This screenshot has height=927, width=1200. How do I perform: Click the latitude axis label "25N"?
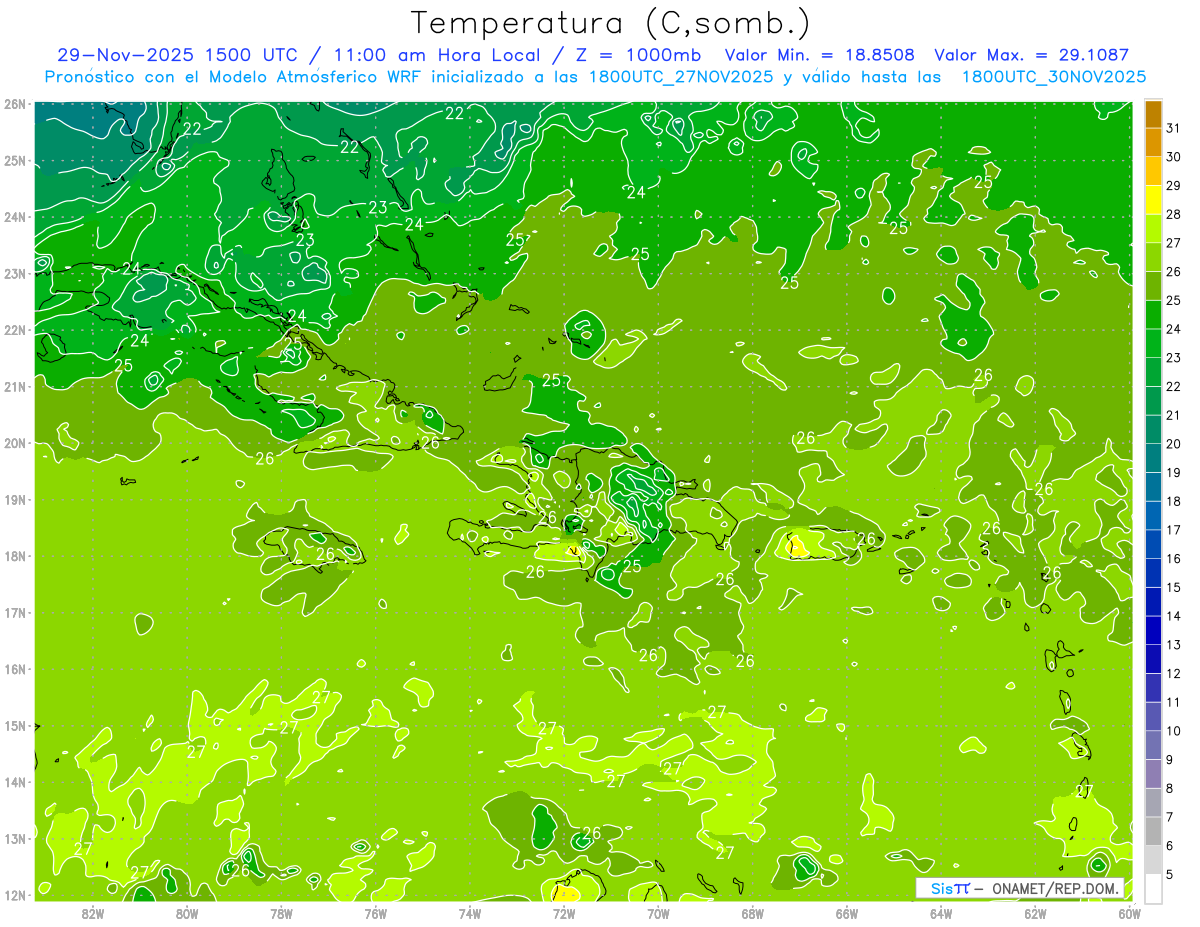pyautogui.click(x=15, y=161)
